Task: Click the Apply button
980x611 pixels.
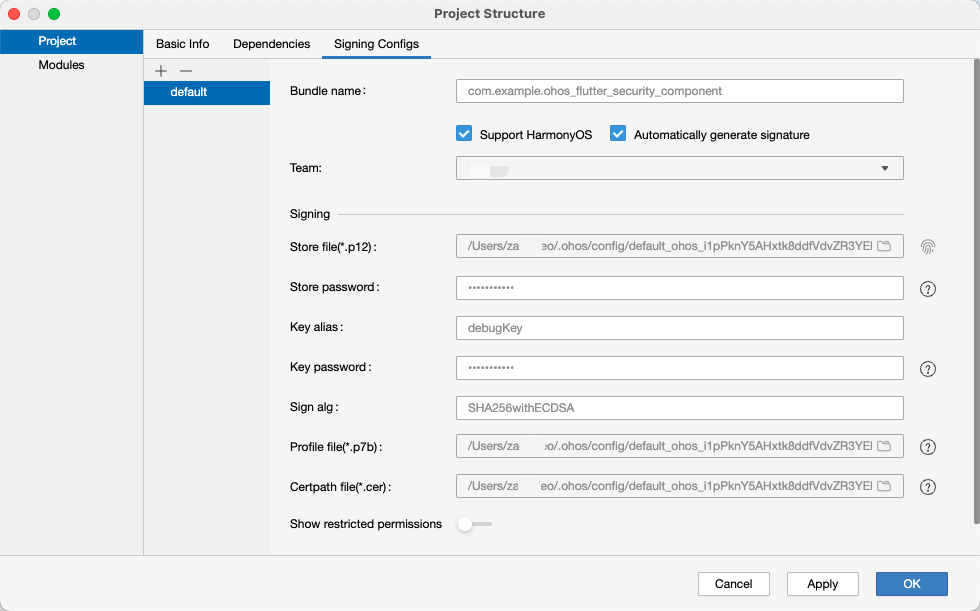Action: point(822,584)
